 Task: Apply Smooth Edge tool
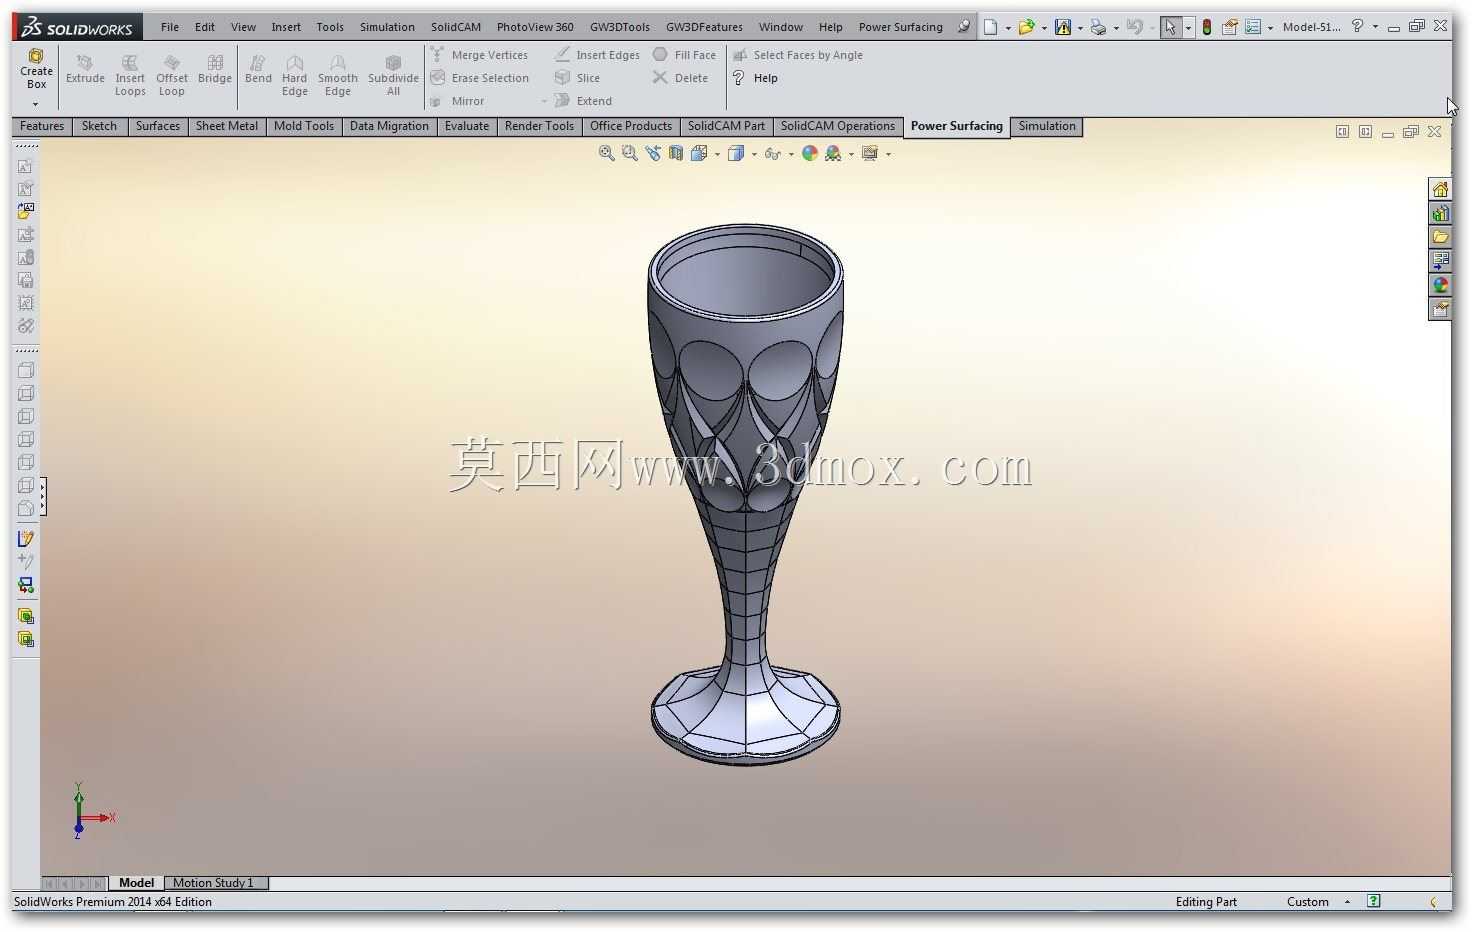pyautogui.click(x=338, y=76)
